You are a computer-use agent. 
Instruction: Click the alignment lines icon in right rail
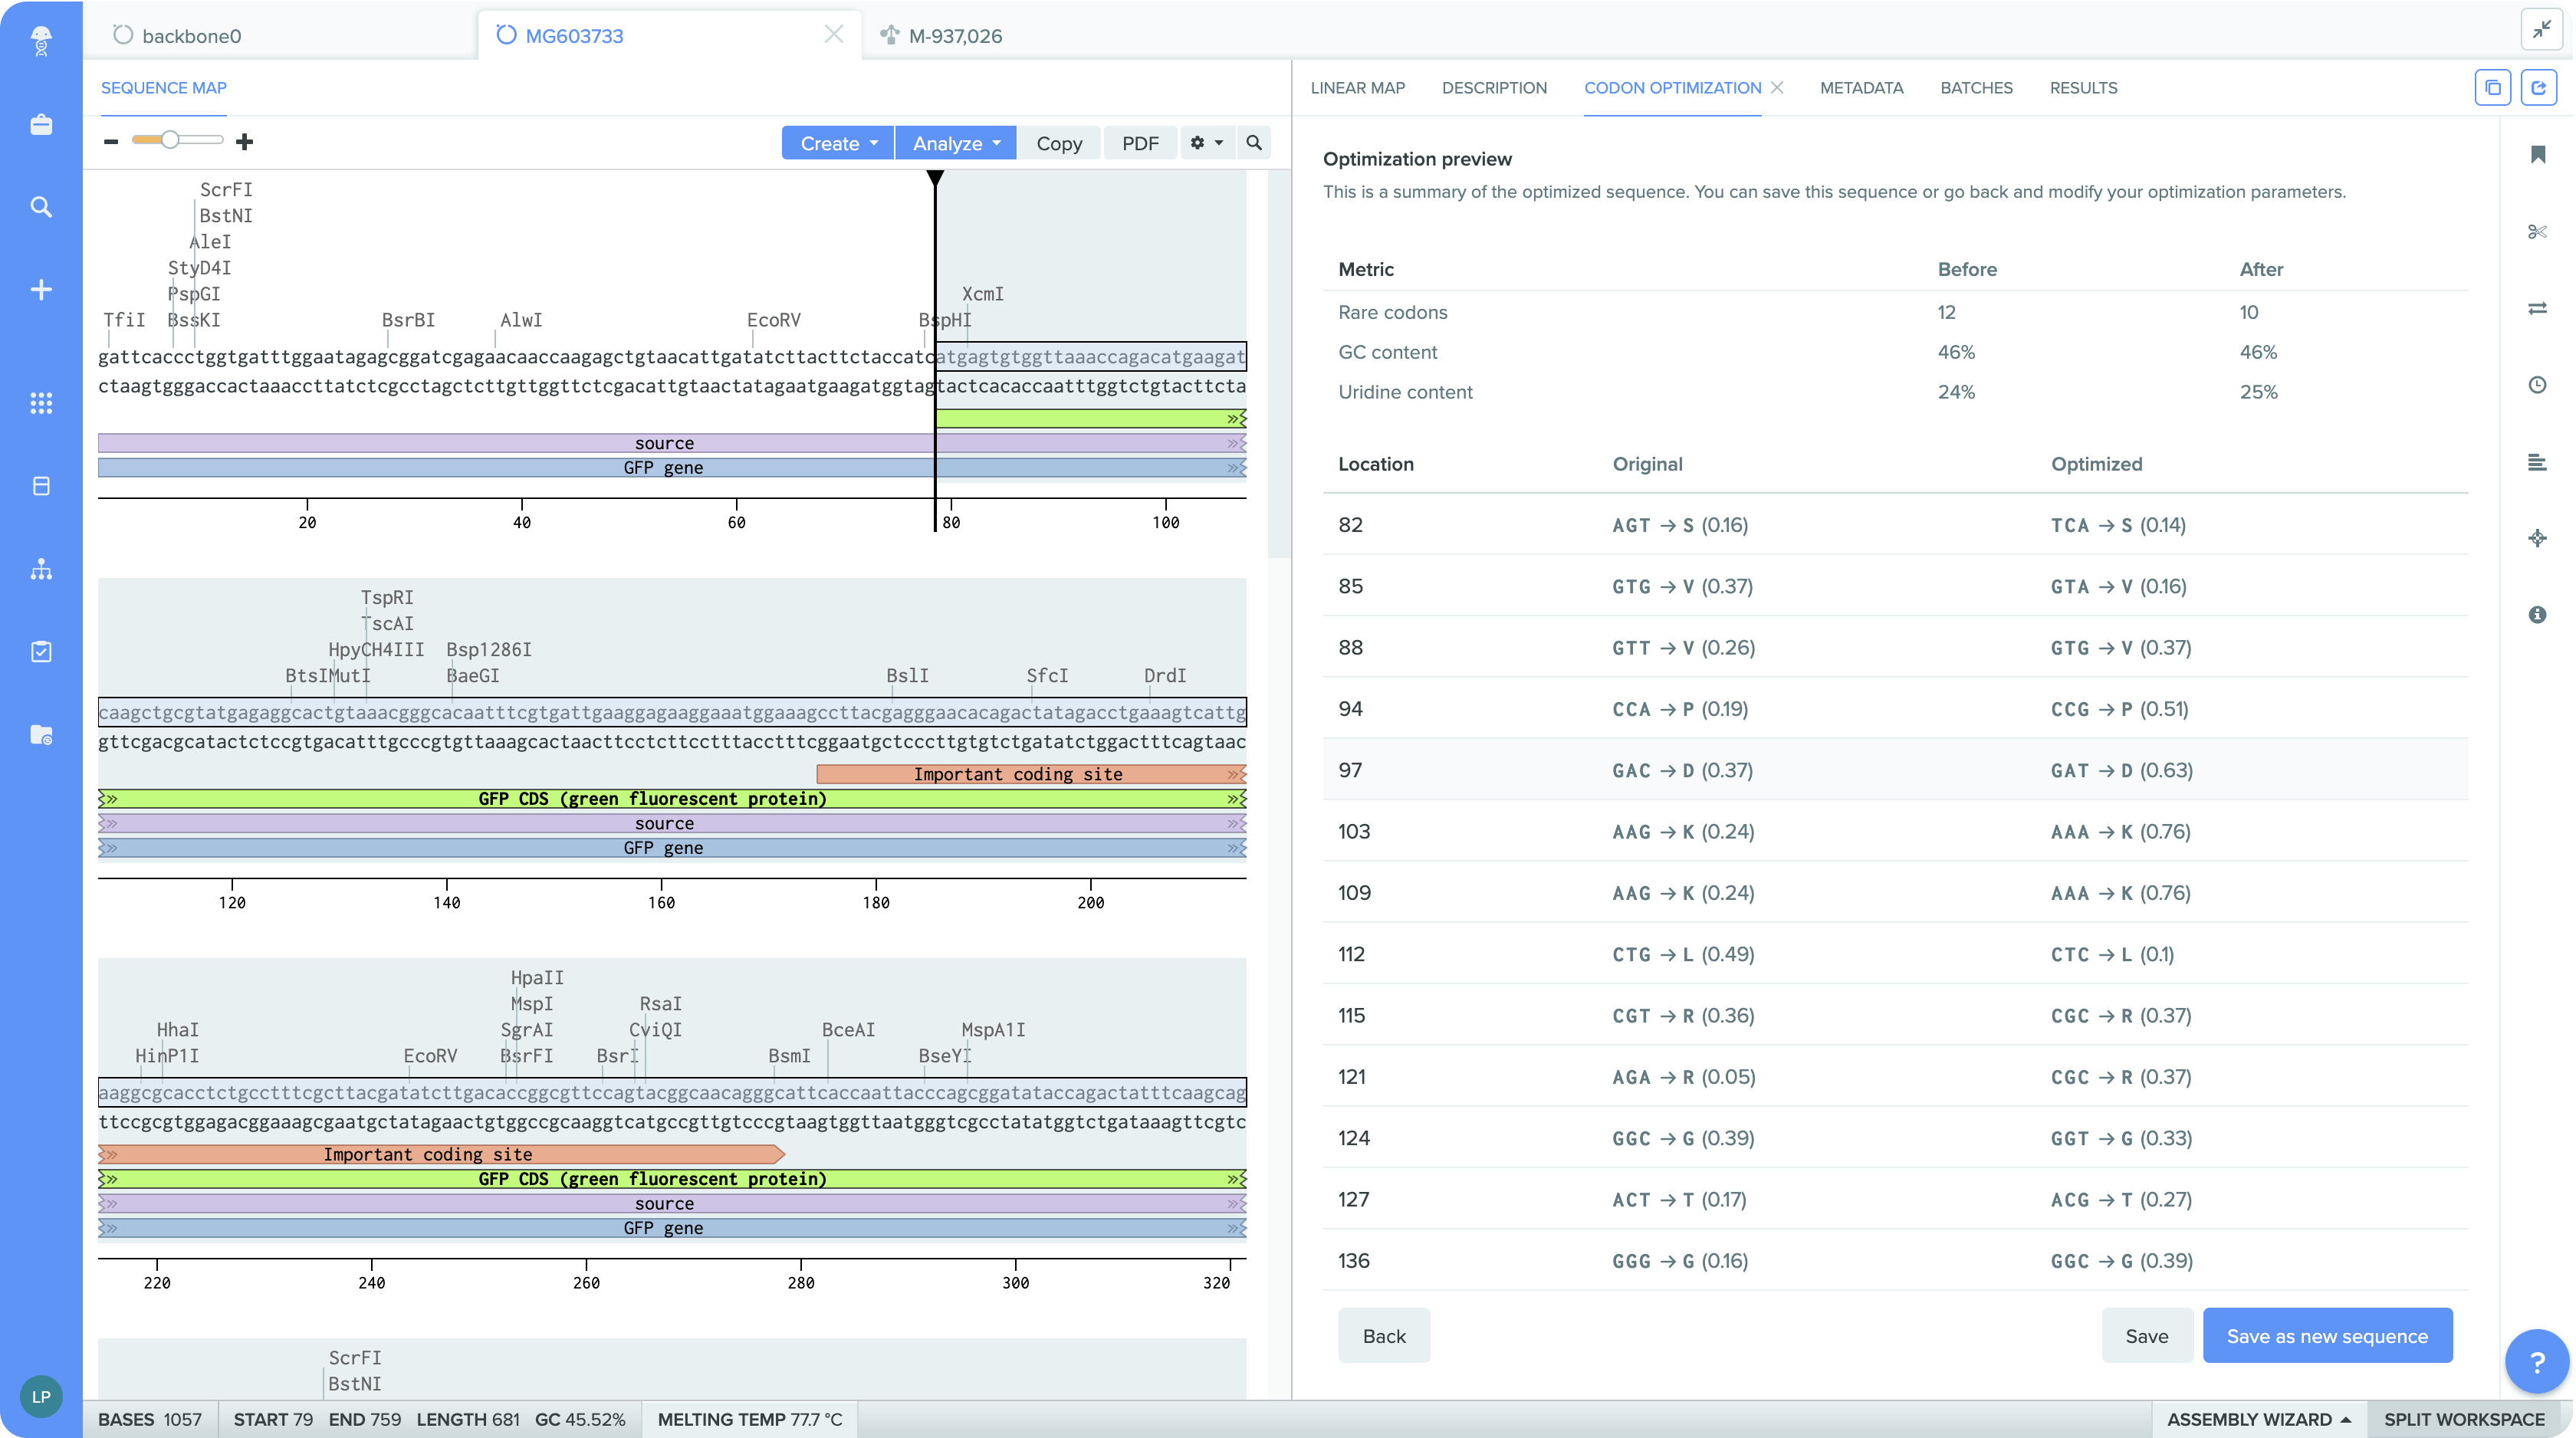(2537, 462)
